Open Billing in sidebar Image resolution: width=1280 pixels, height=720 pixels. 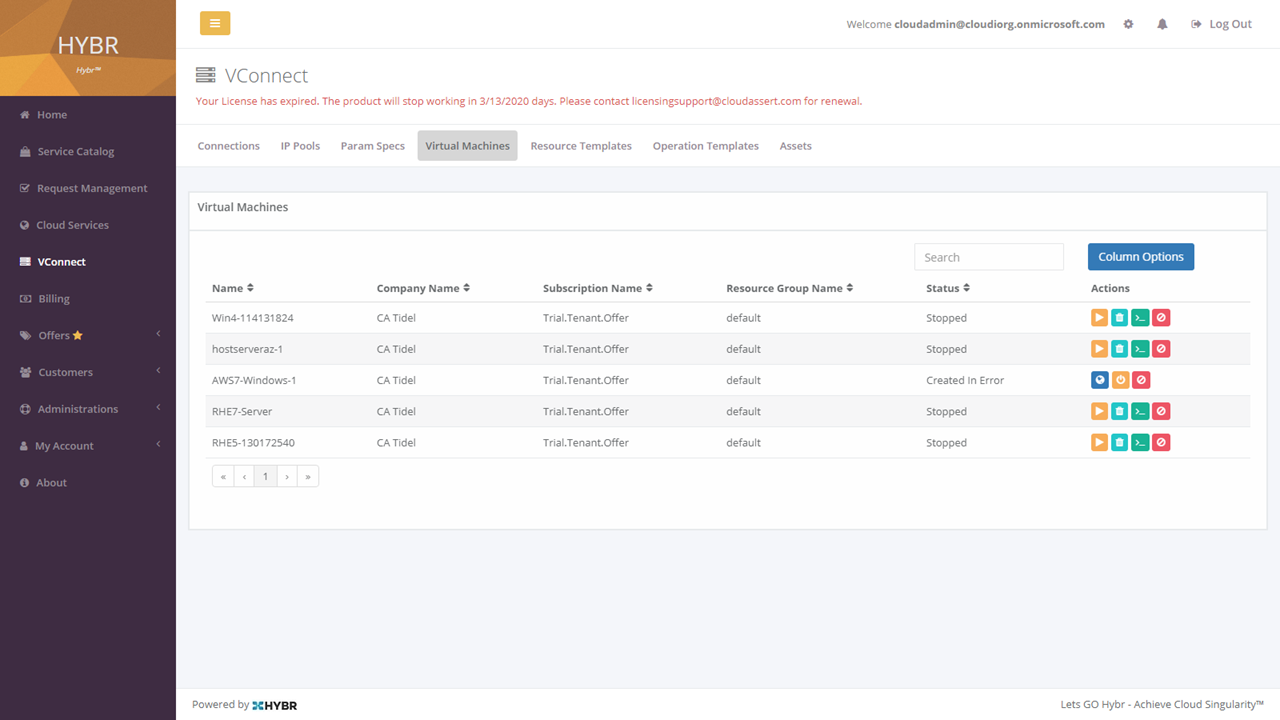pyautogui.click(x=88, y=299)
